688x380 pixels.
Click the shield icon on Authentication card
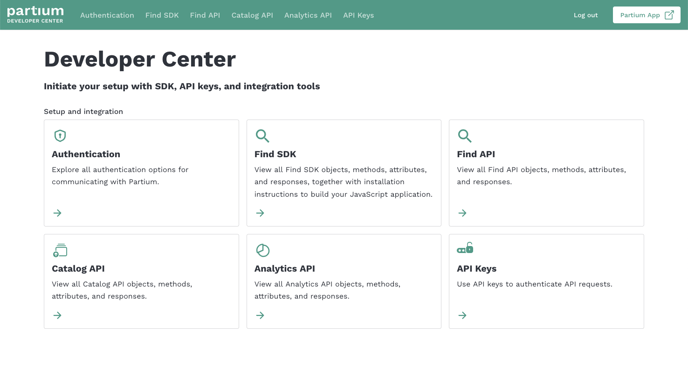(60, 136)
